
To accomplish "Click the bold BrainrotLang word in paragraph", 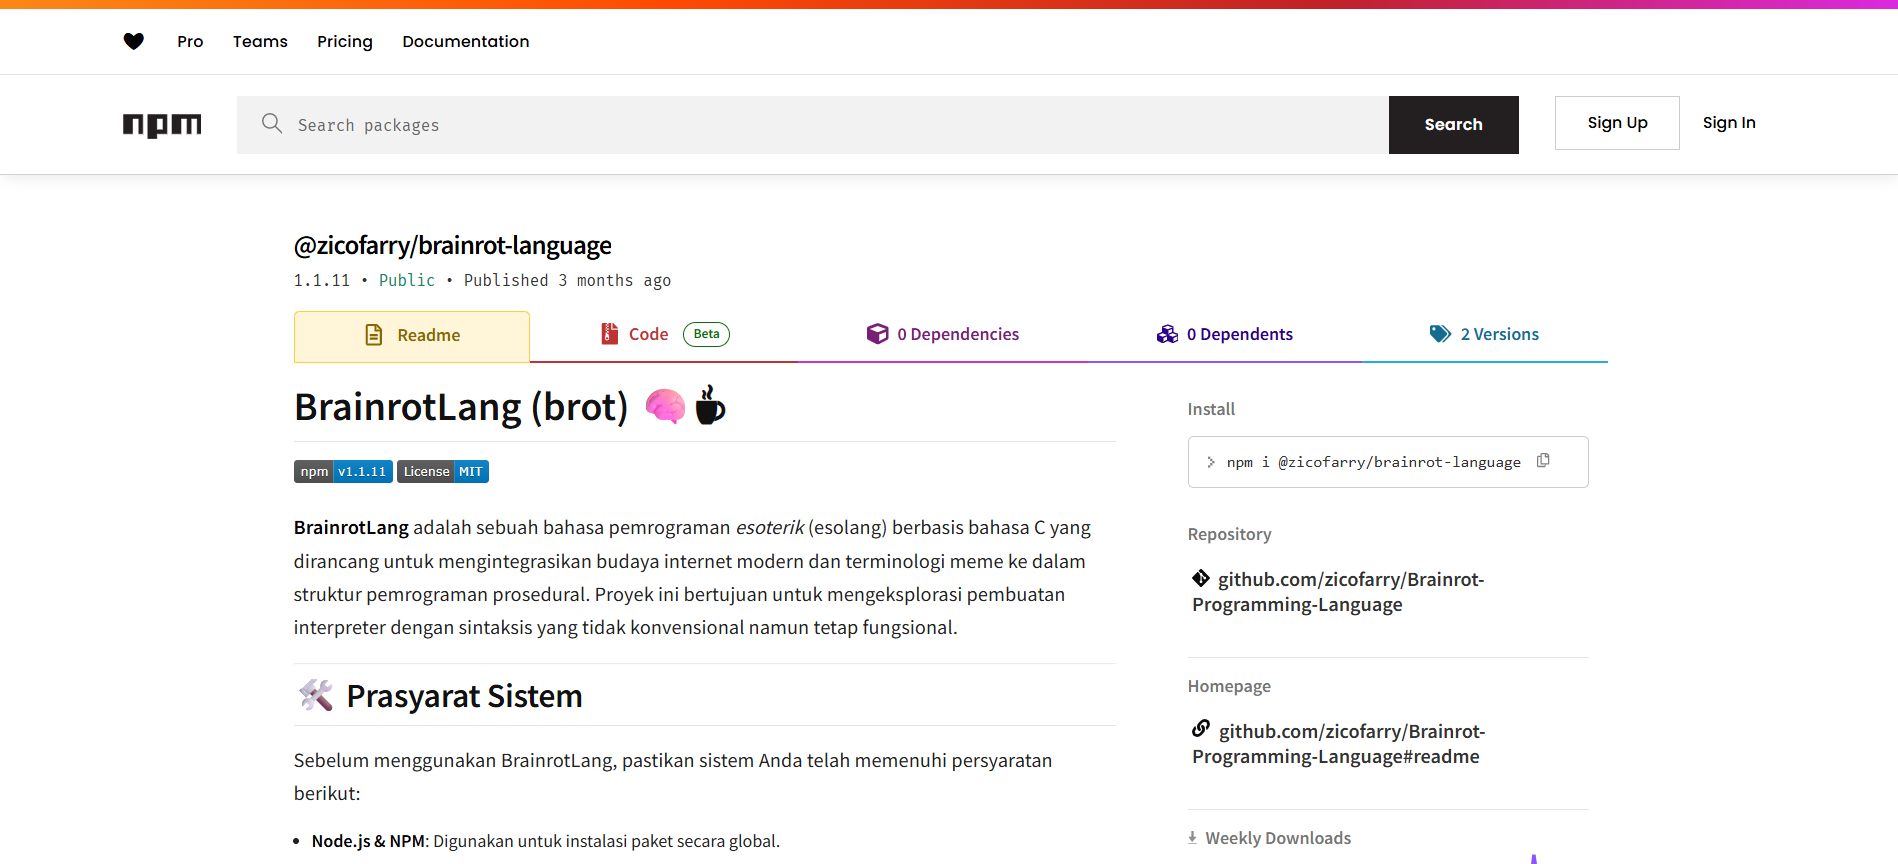I will tap(351, 528).
